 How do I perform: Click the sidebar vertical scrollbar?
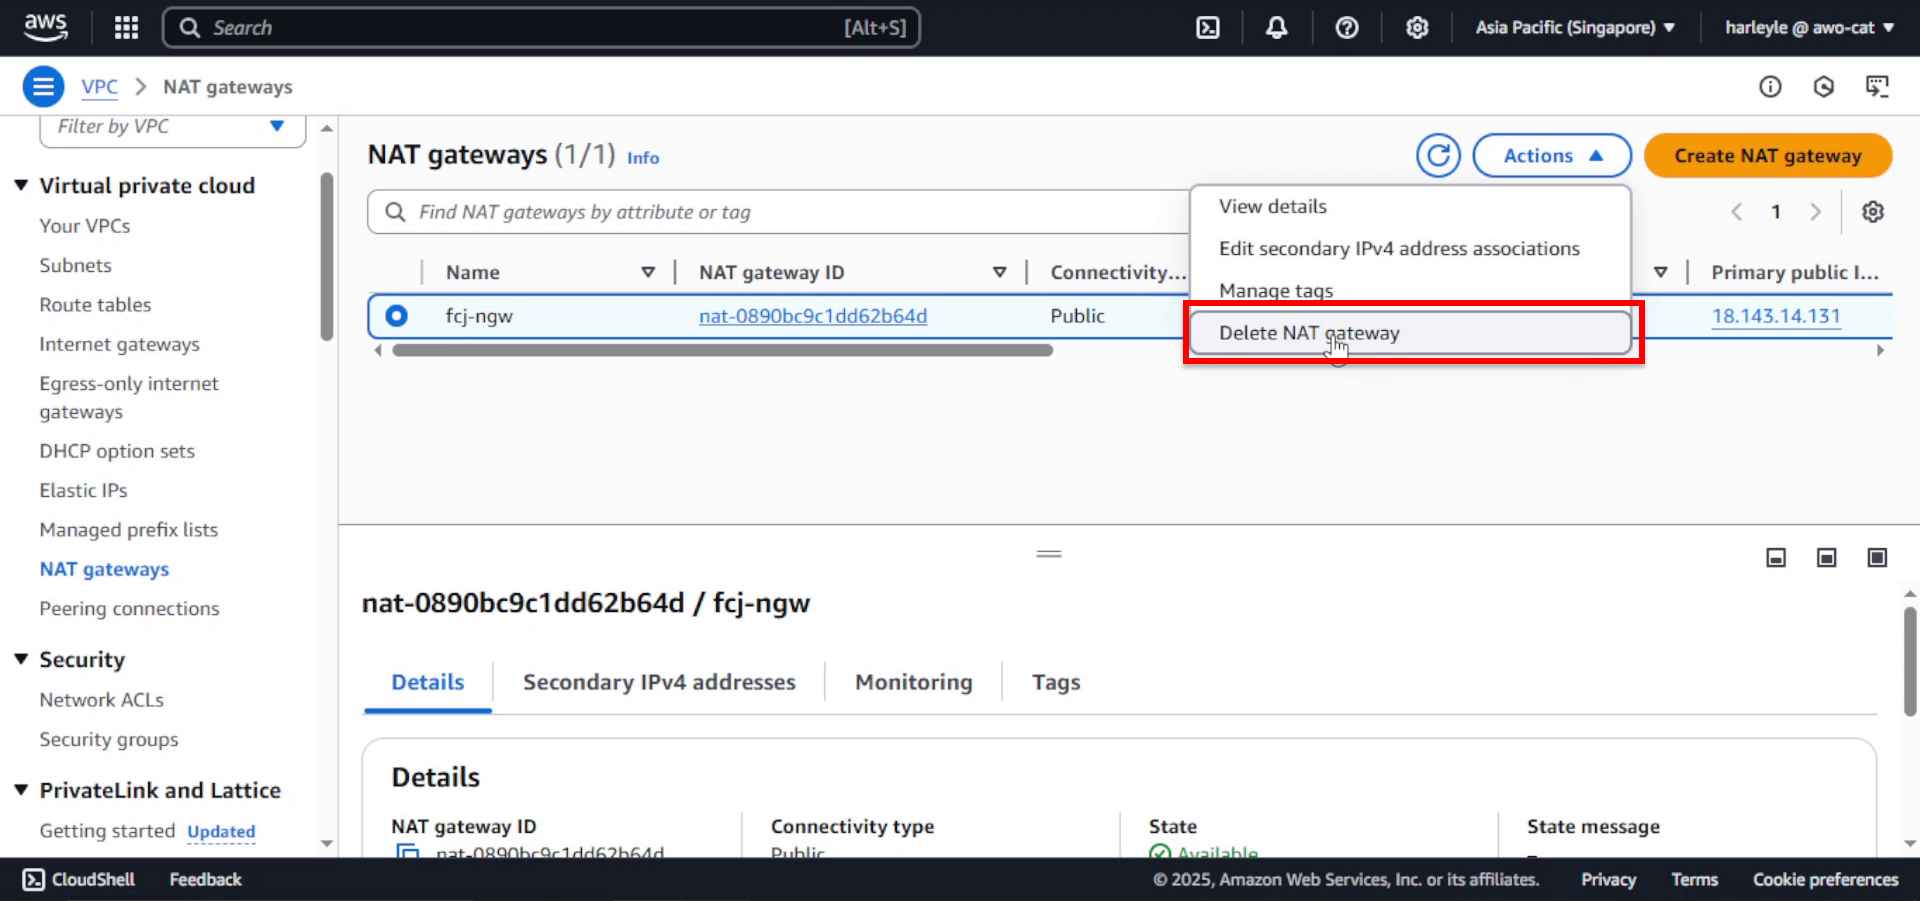(326, 258)
